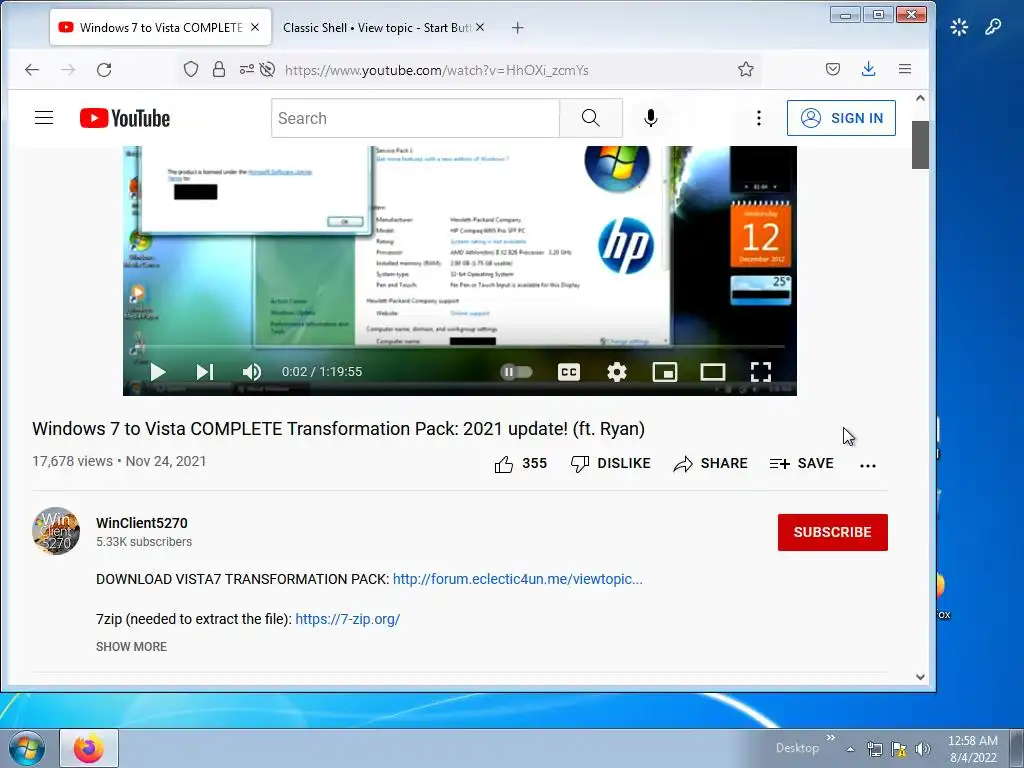Open the taskbar clock and date
The width and height of the screenshot is (1024, 768).
click(973, 749)
